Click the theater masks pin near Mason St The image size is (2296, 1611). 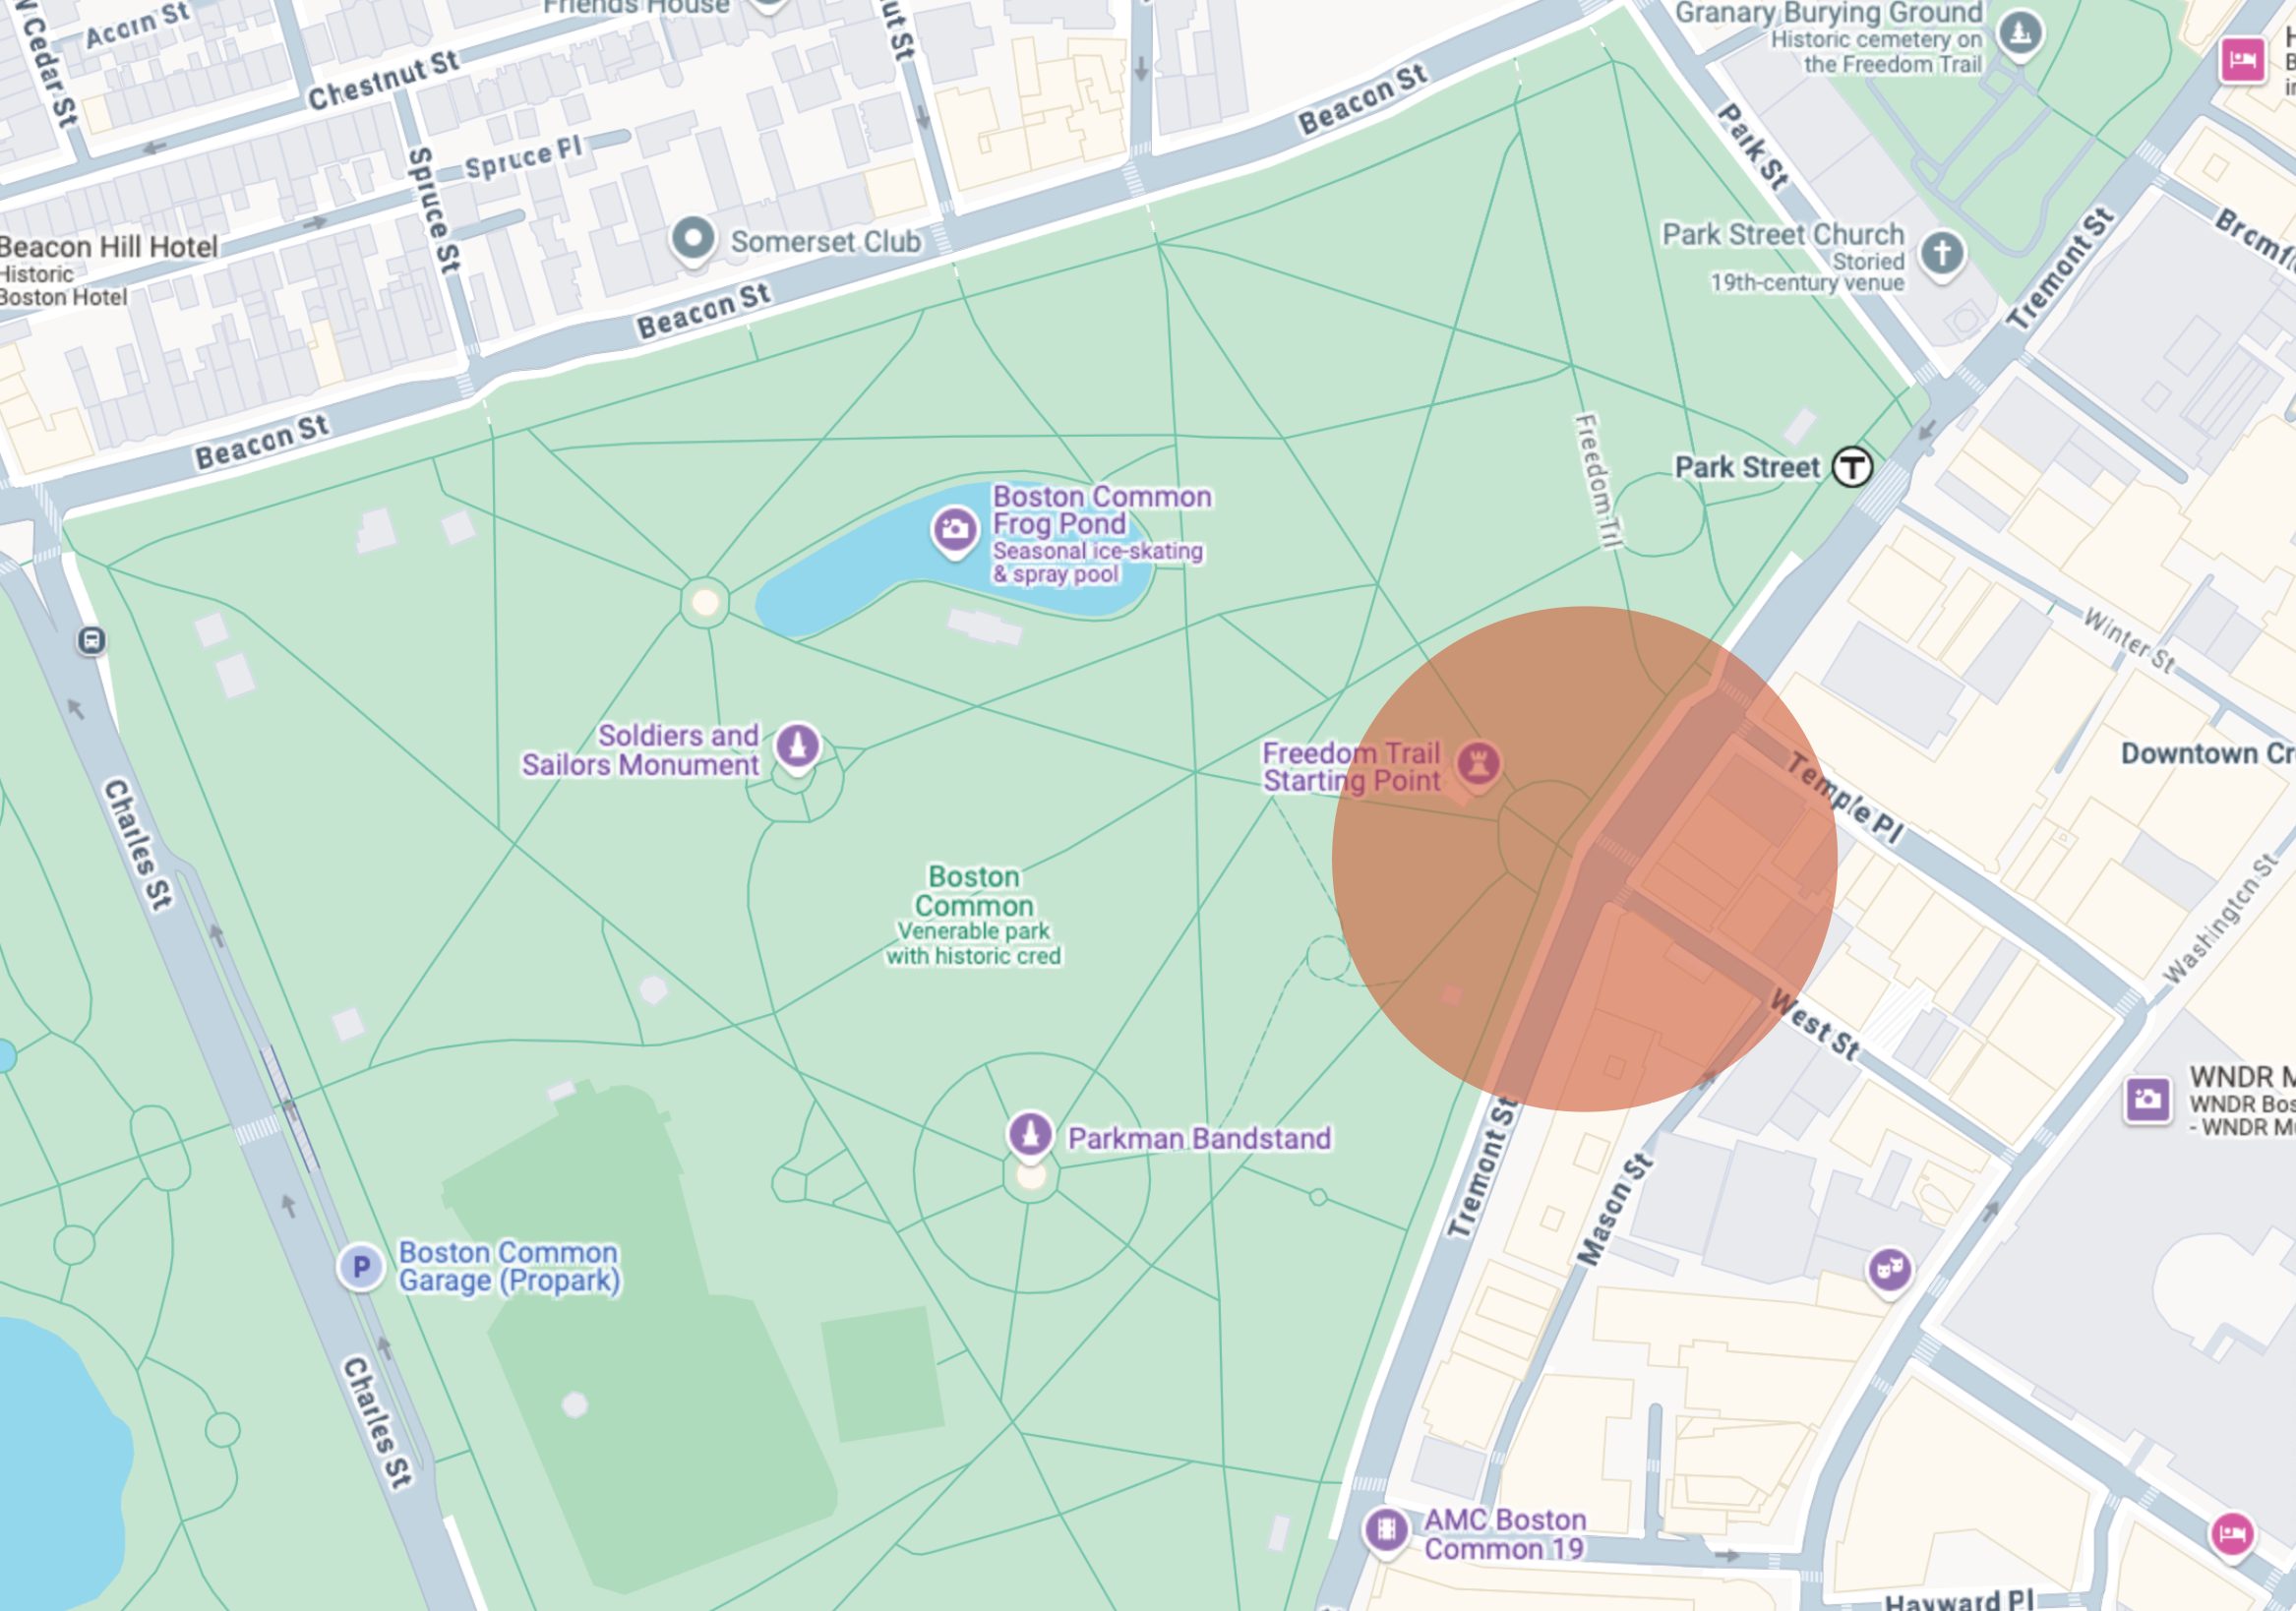tap(1889, 1271)
